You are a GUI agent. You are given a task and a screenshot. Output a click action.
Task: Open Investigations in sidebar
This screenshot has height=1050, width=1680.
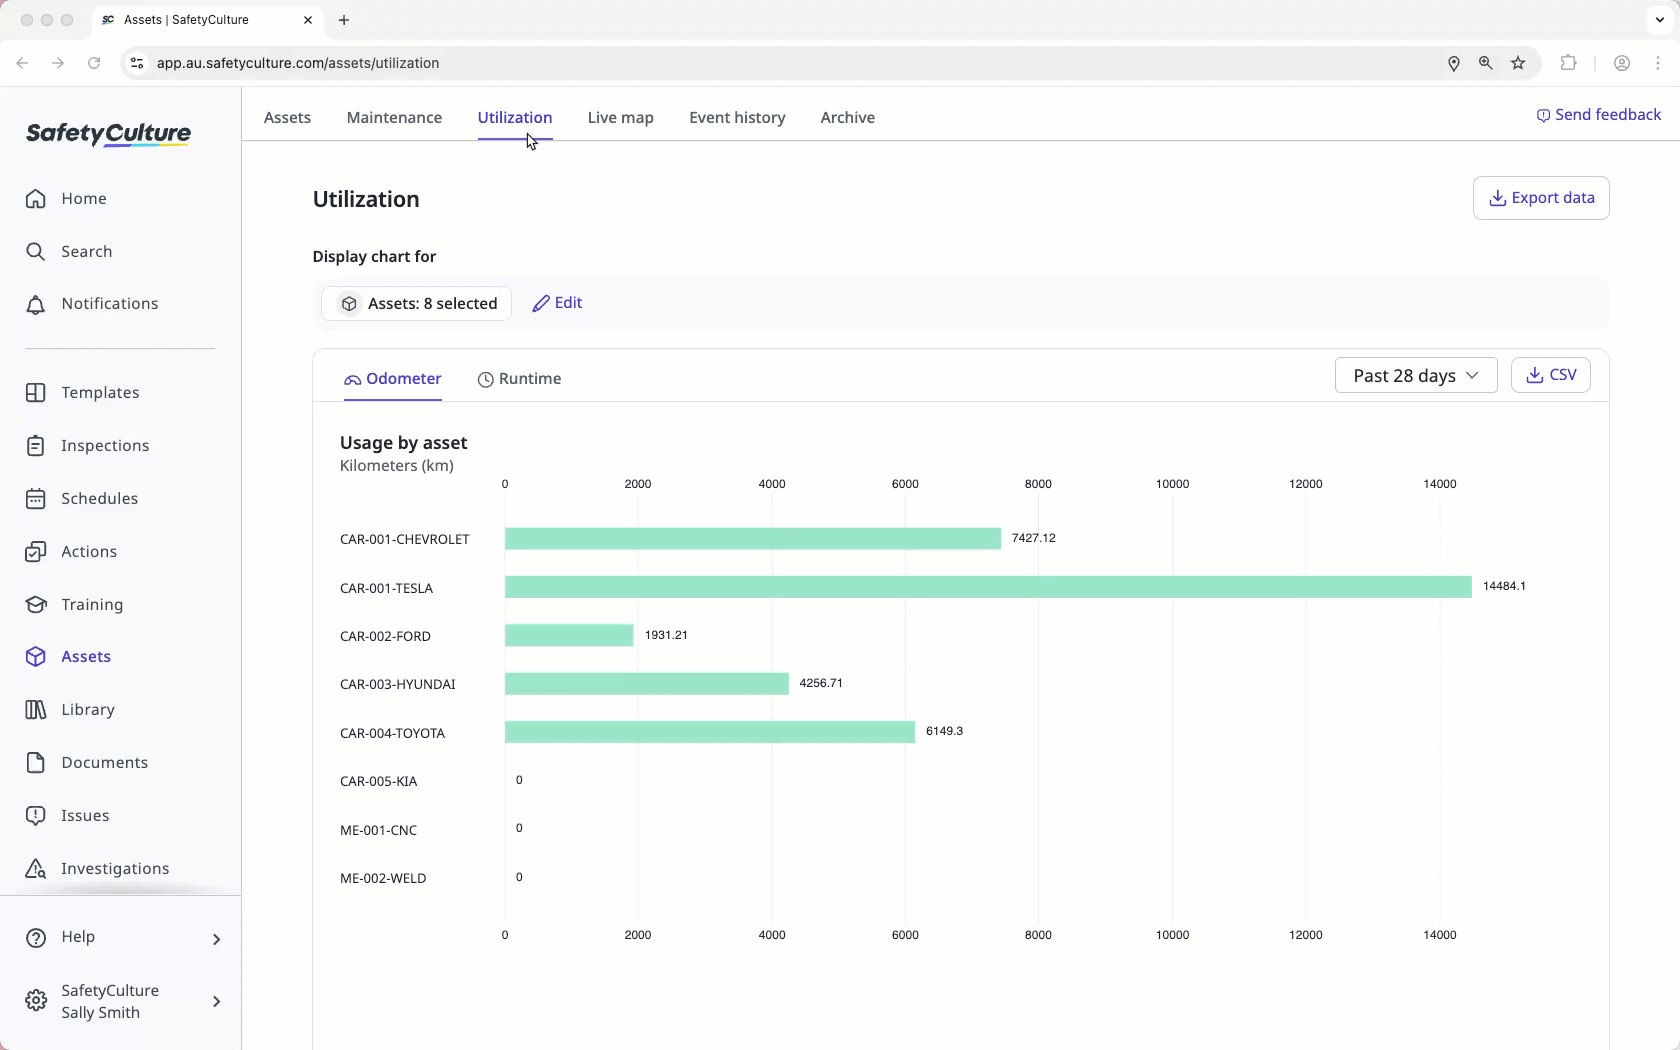(97, 868)
